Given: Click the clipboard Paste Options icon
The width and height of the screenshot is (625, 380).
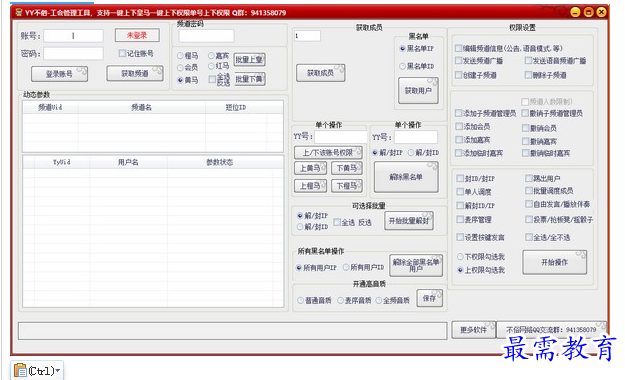Looking at the screenshot, I should (20, 370).
